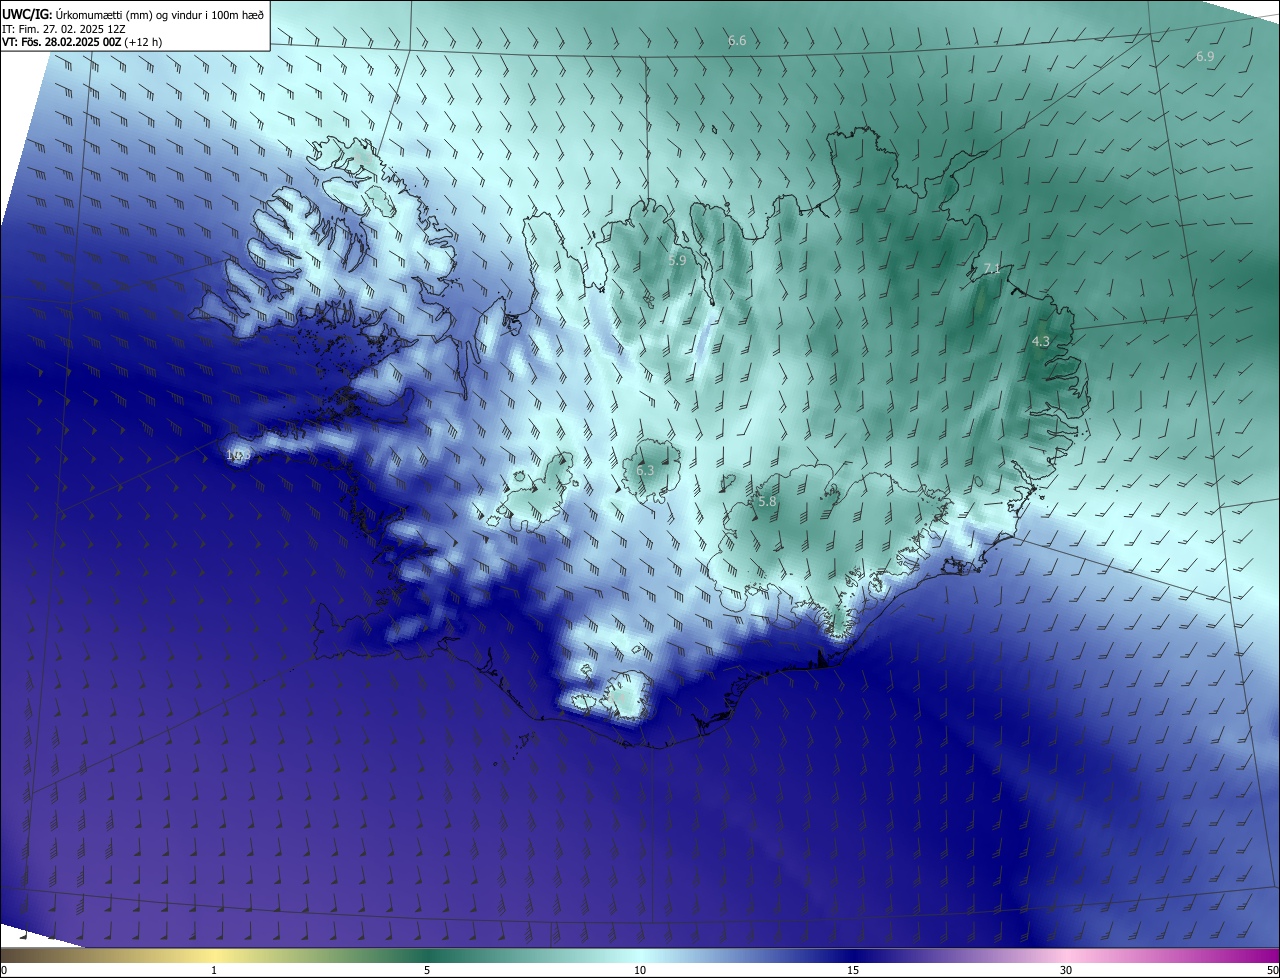Image resolution: width=1280 pixels, height=978 pixels.
Task: Click the 5.8 value label on the map
Action: tap(767, 502)
